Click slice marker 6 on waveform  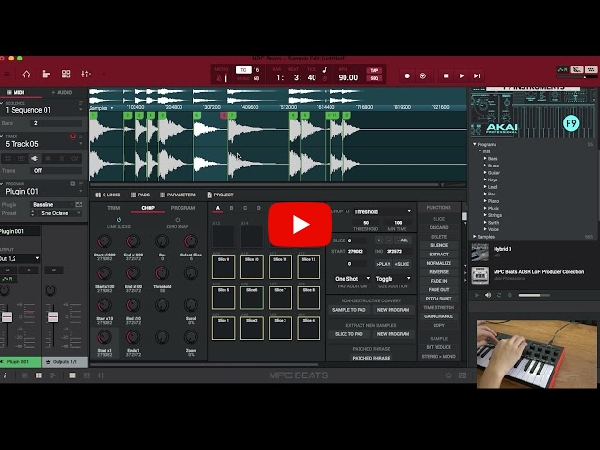197,115
